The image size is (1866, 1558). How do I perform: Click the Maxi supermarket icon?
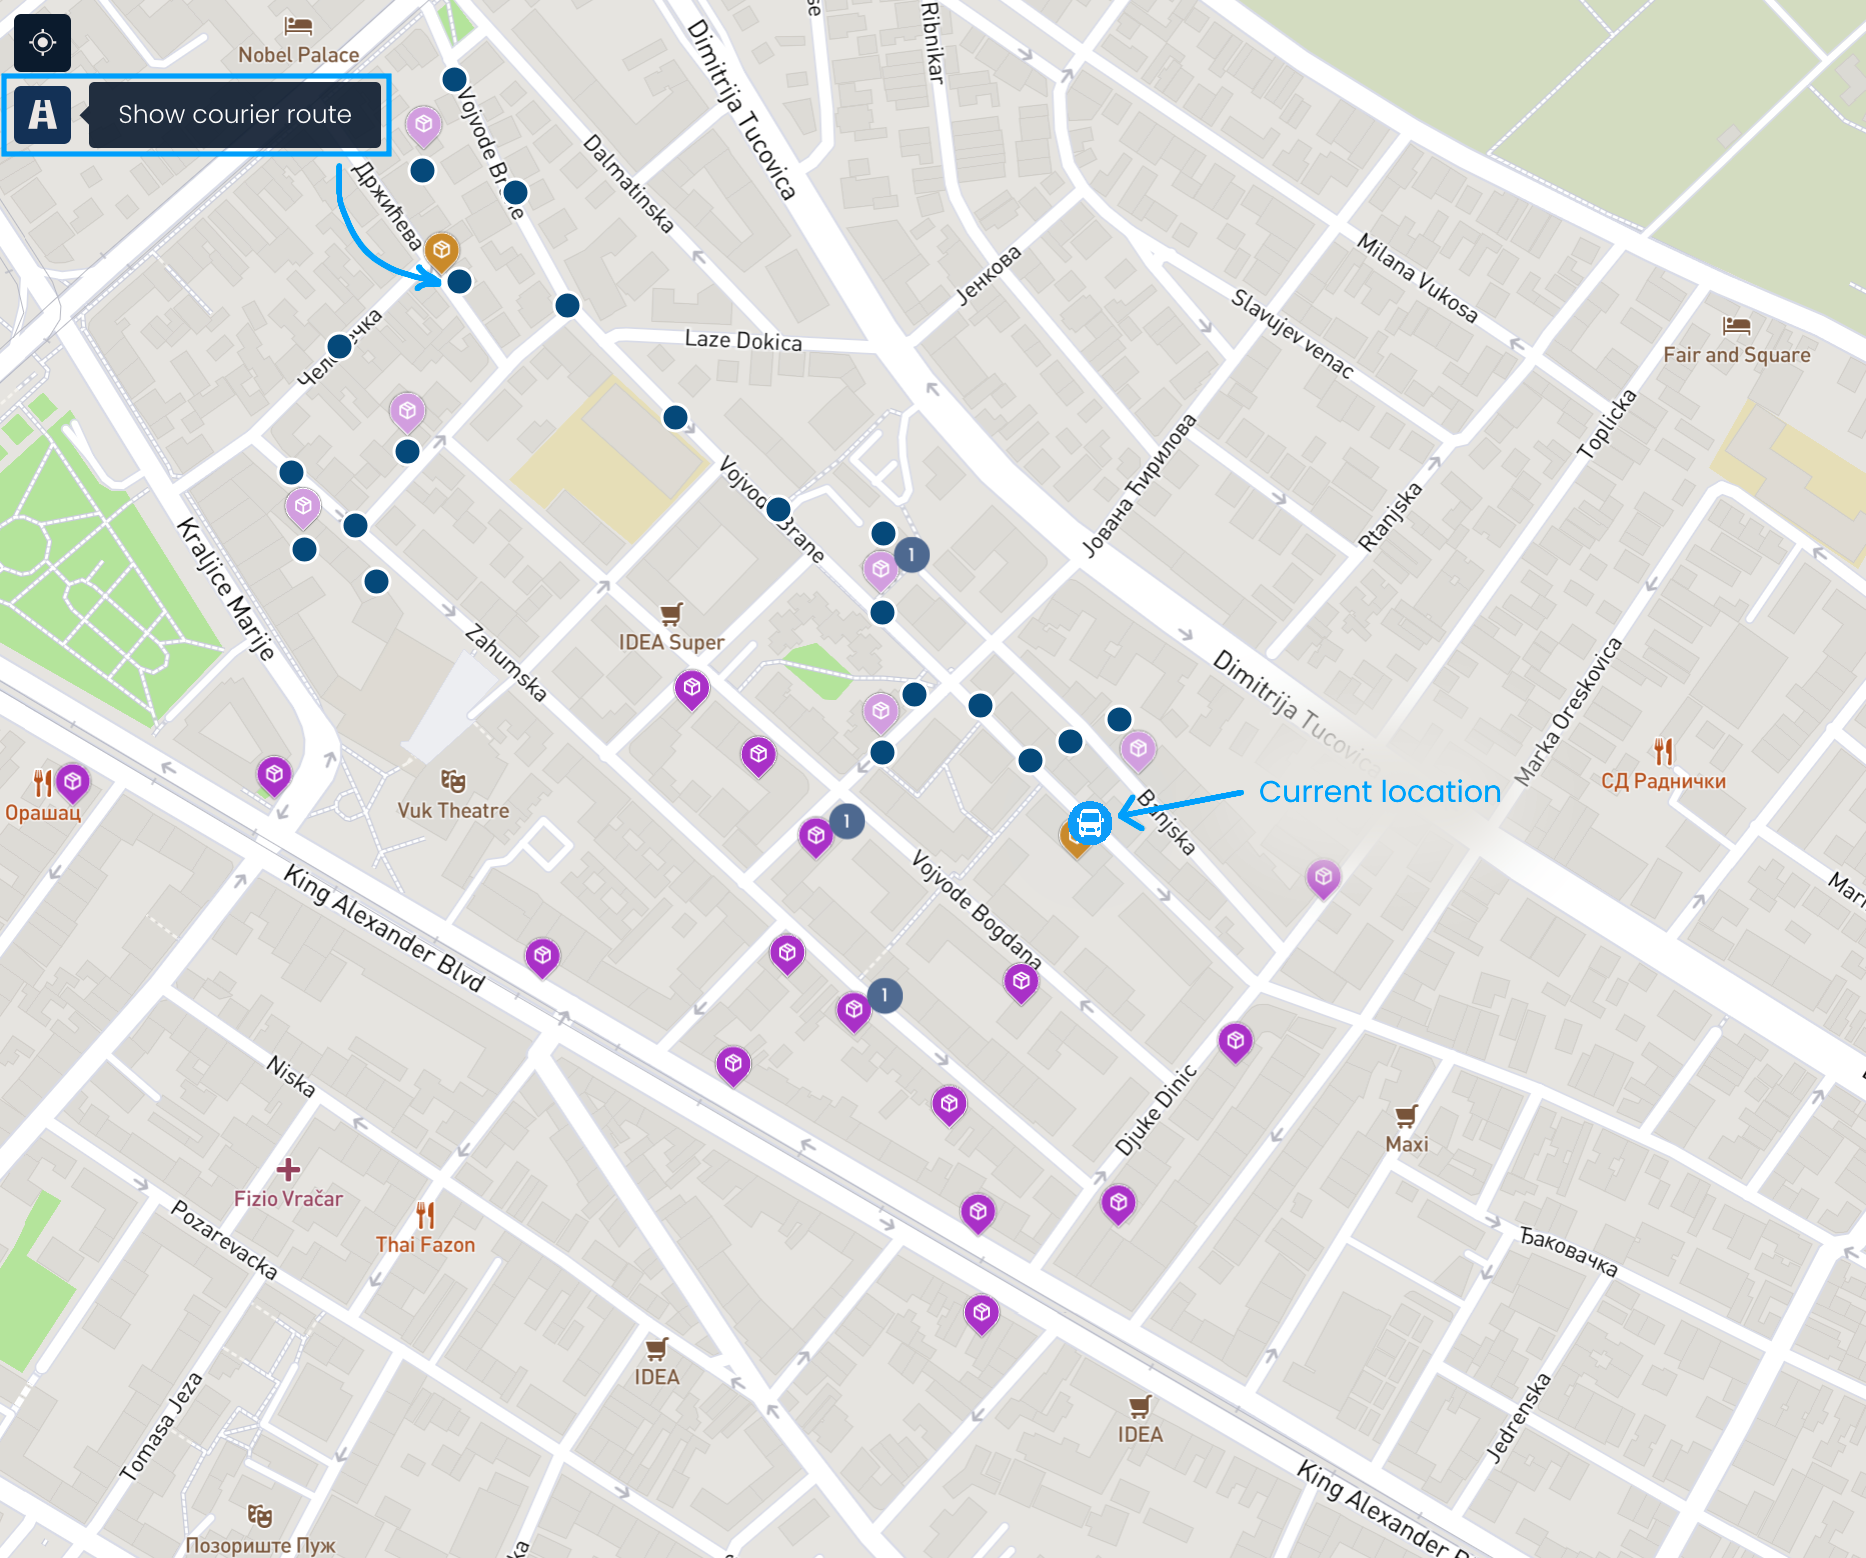(1407, 1116)
